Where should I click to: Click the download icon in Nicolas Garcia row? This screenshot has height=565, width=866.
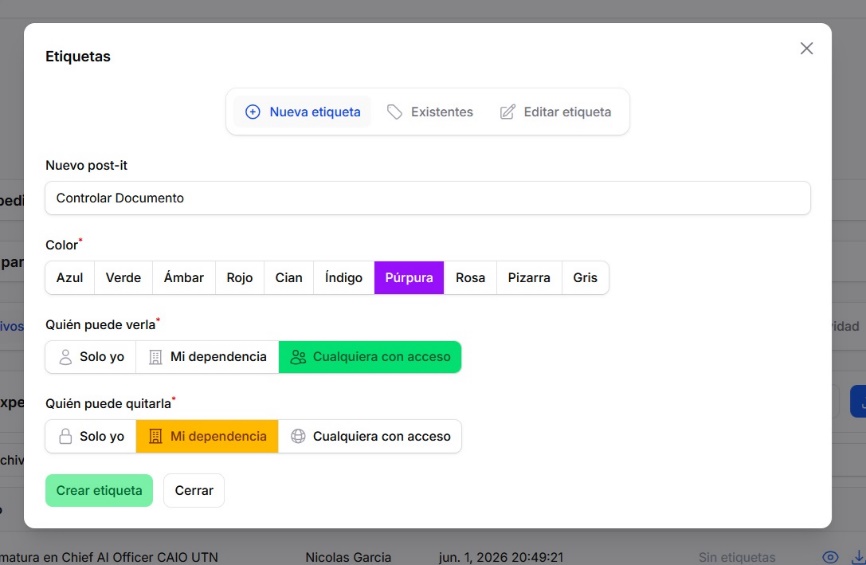click(x=858, y=557)
